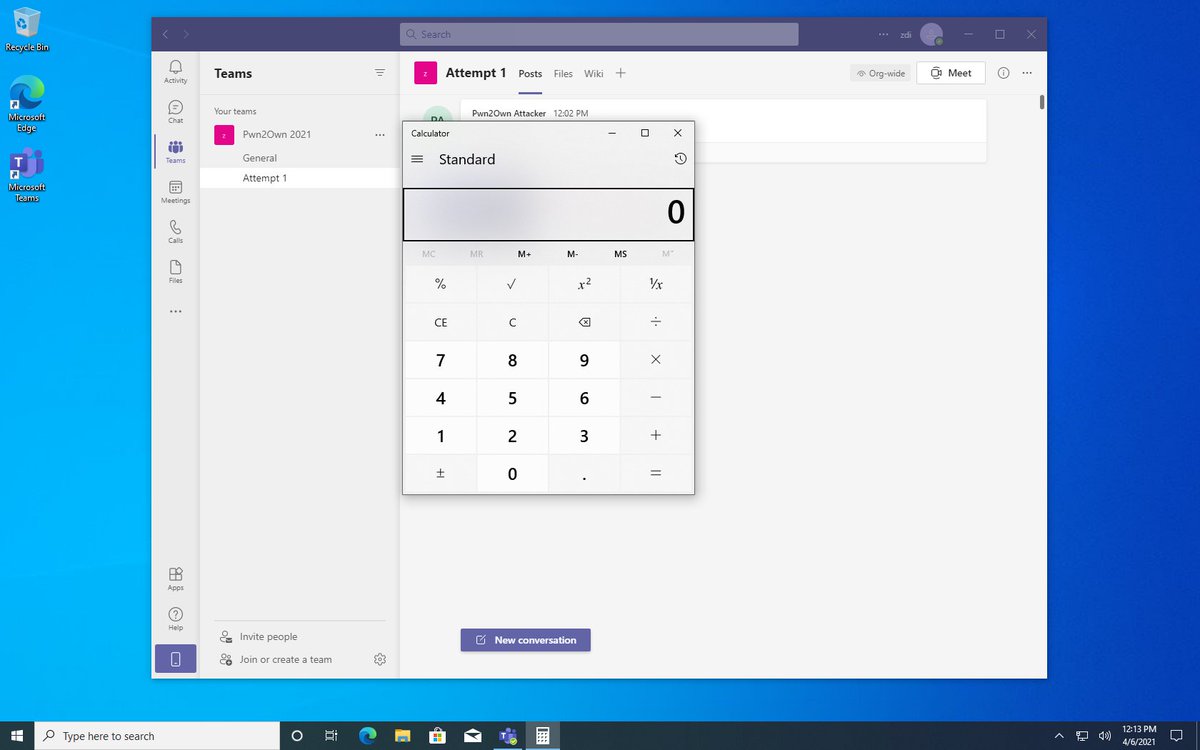1200x750 pixels.
Task: Switch to the Files tab in channel
Action: (563, 74)
